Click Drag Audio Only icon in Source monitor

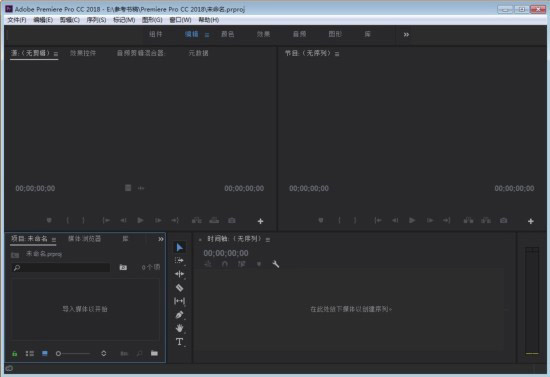tap(141, 188)
